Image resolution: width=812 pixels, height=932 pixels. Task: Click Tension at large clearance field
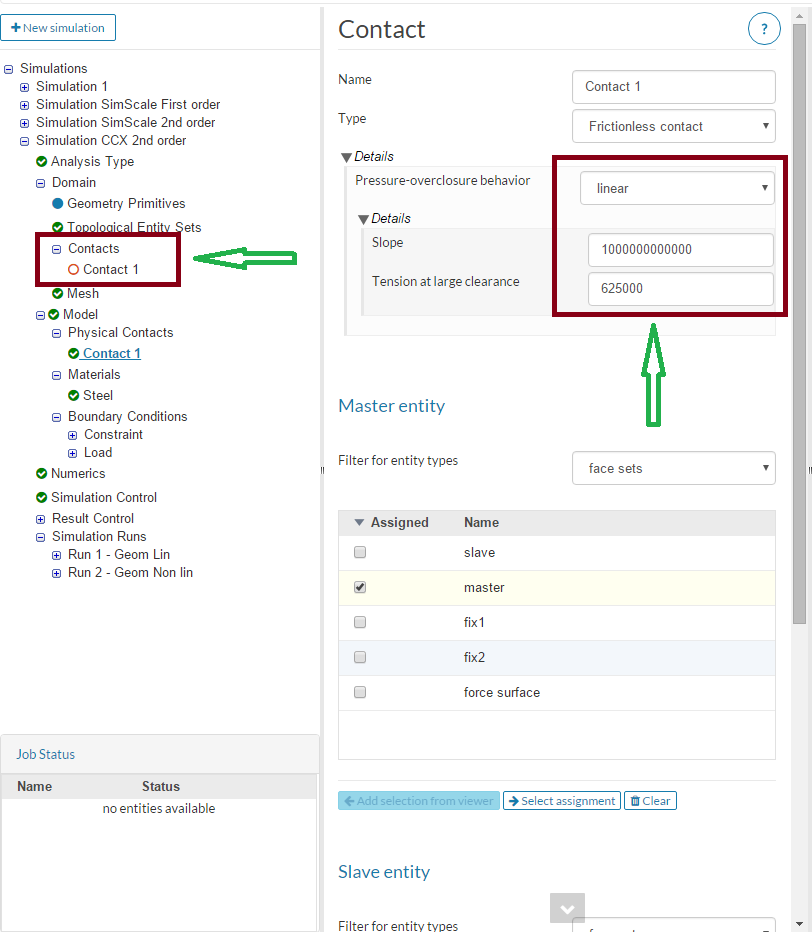(681, 289)
